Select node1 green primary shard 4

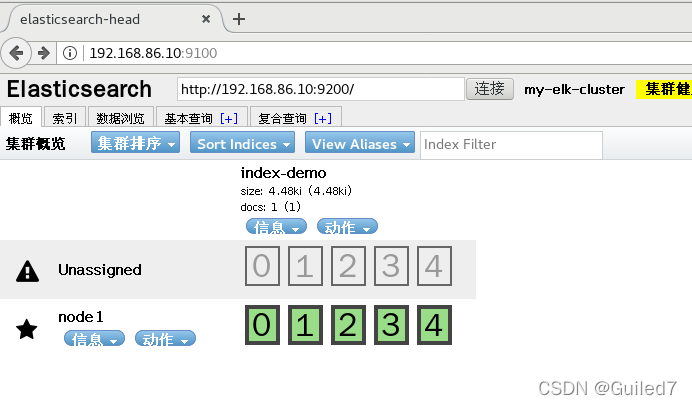[x=434, y=325]
